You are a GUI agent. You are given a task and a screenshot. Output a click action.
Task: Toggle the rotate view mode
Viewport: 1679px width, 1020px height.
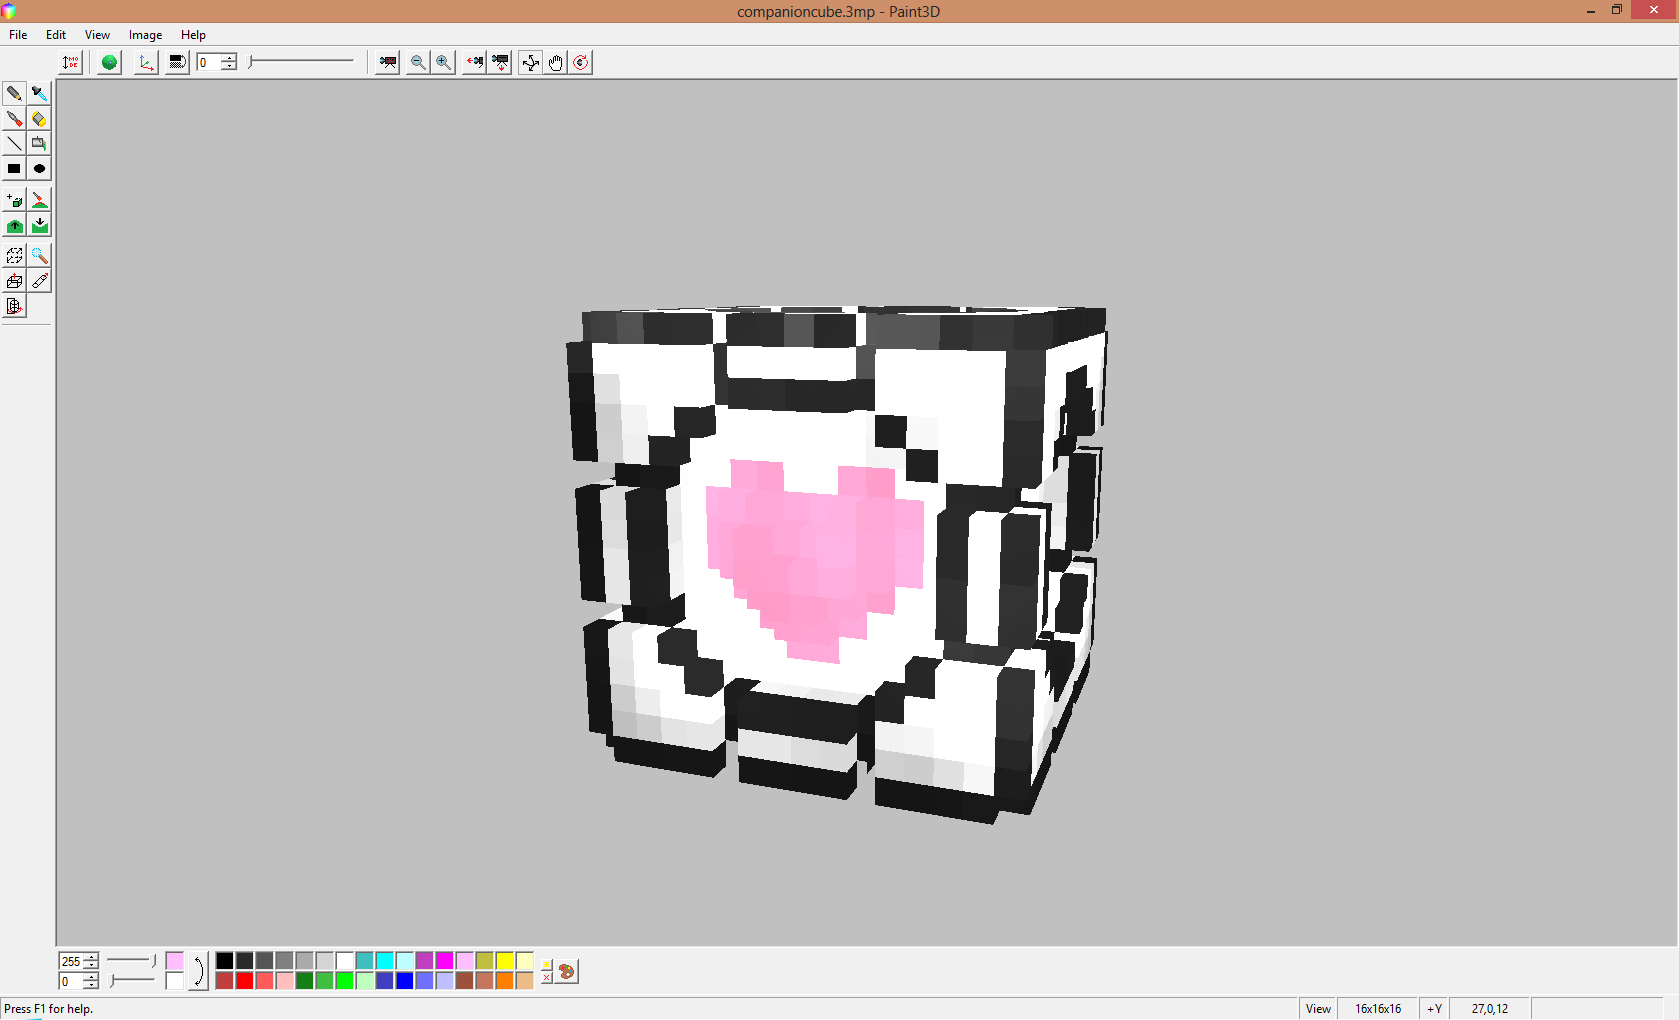(x=580, y=62)
